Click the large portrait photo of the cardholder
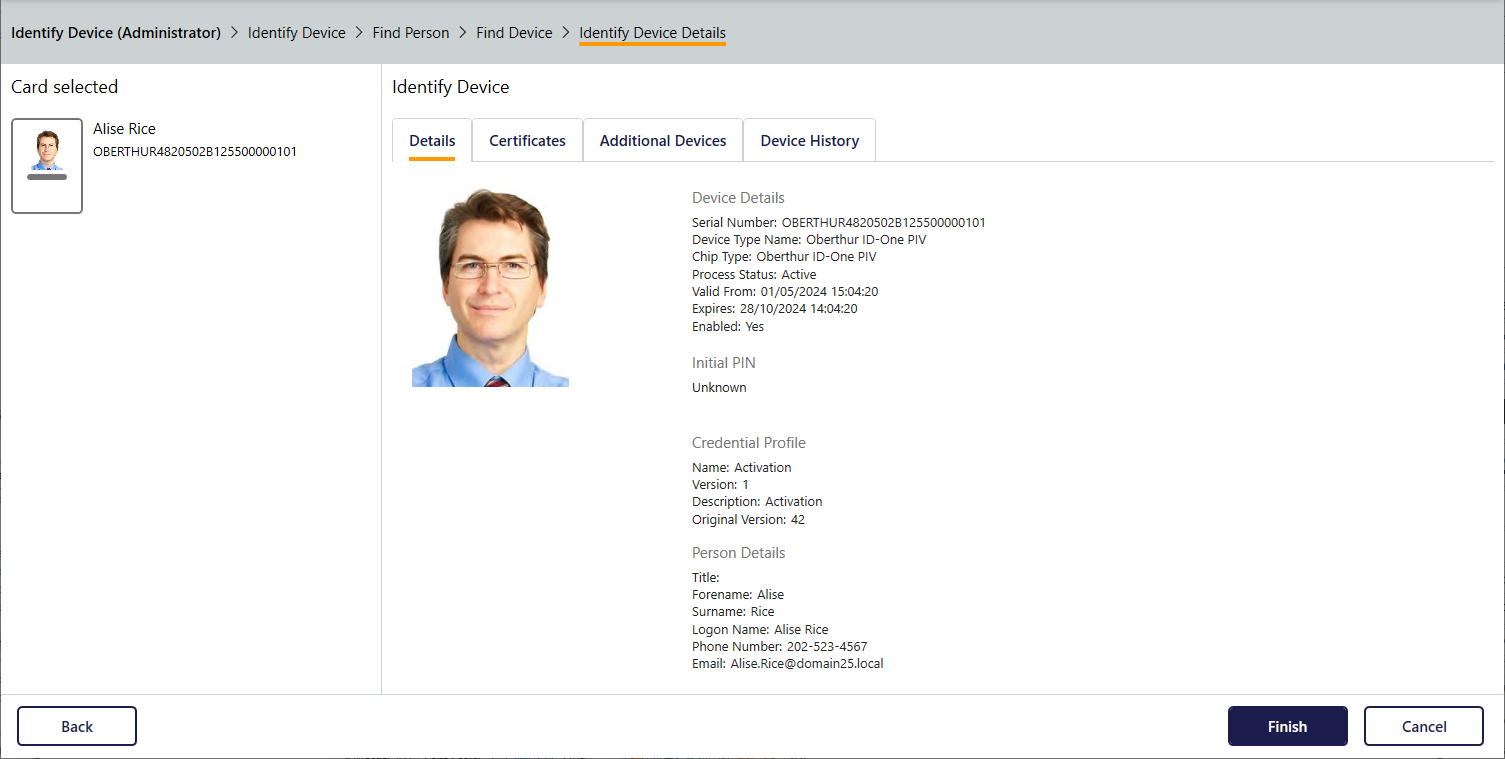This screenshot has height=759, width=1505. click(x=490, y=287)
